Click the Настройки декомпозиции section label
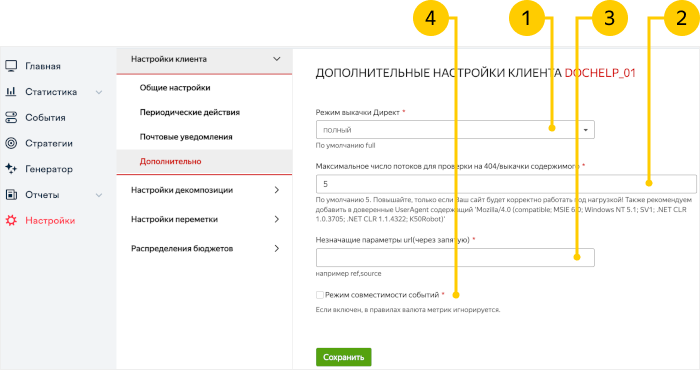This screenshot has height=370, width=700. click(182, 190)
